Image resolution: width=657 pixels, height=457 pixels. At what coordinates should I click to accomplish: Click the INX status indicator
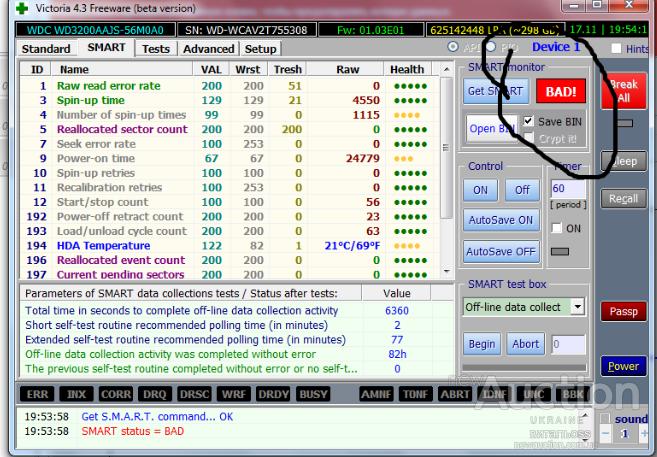point(76,394)
